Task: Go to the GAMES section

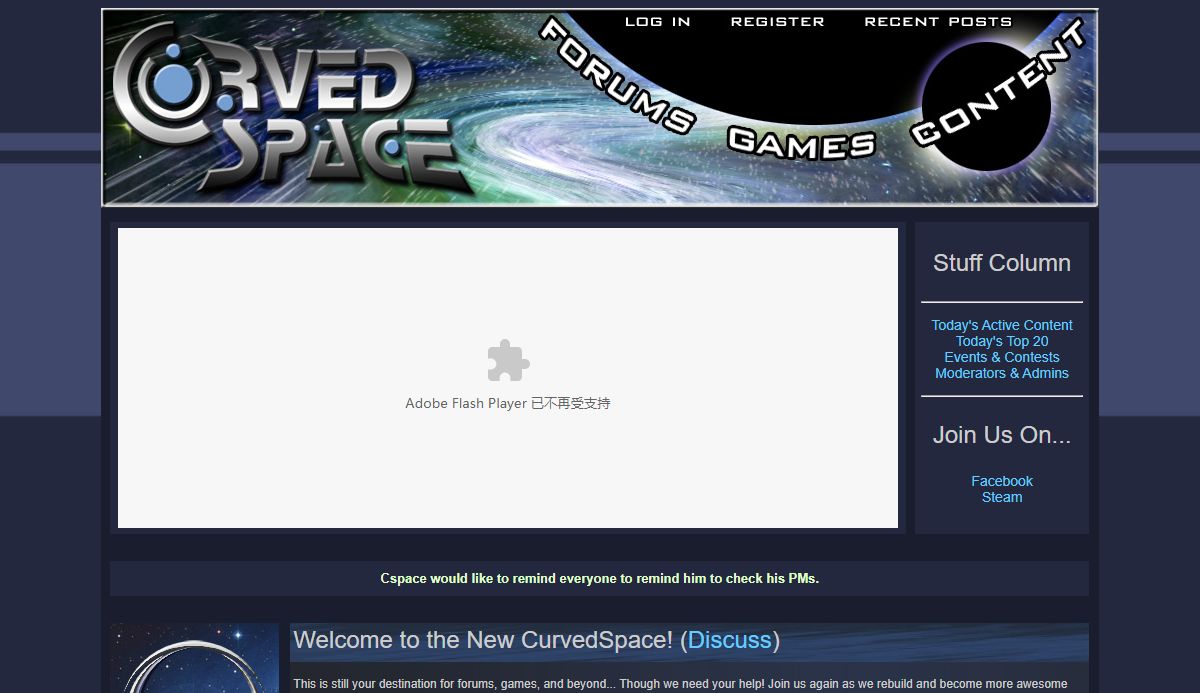Action: 801,143
